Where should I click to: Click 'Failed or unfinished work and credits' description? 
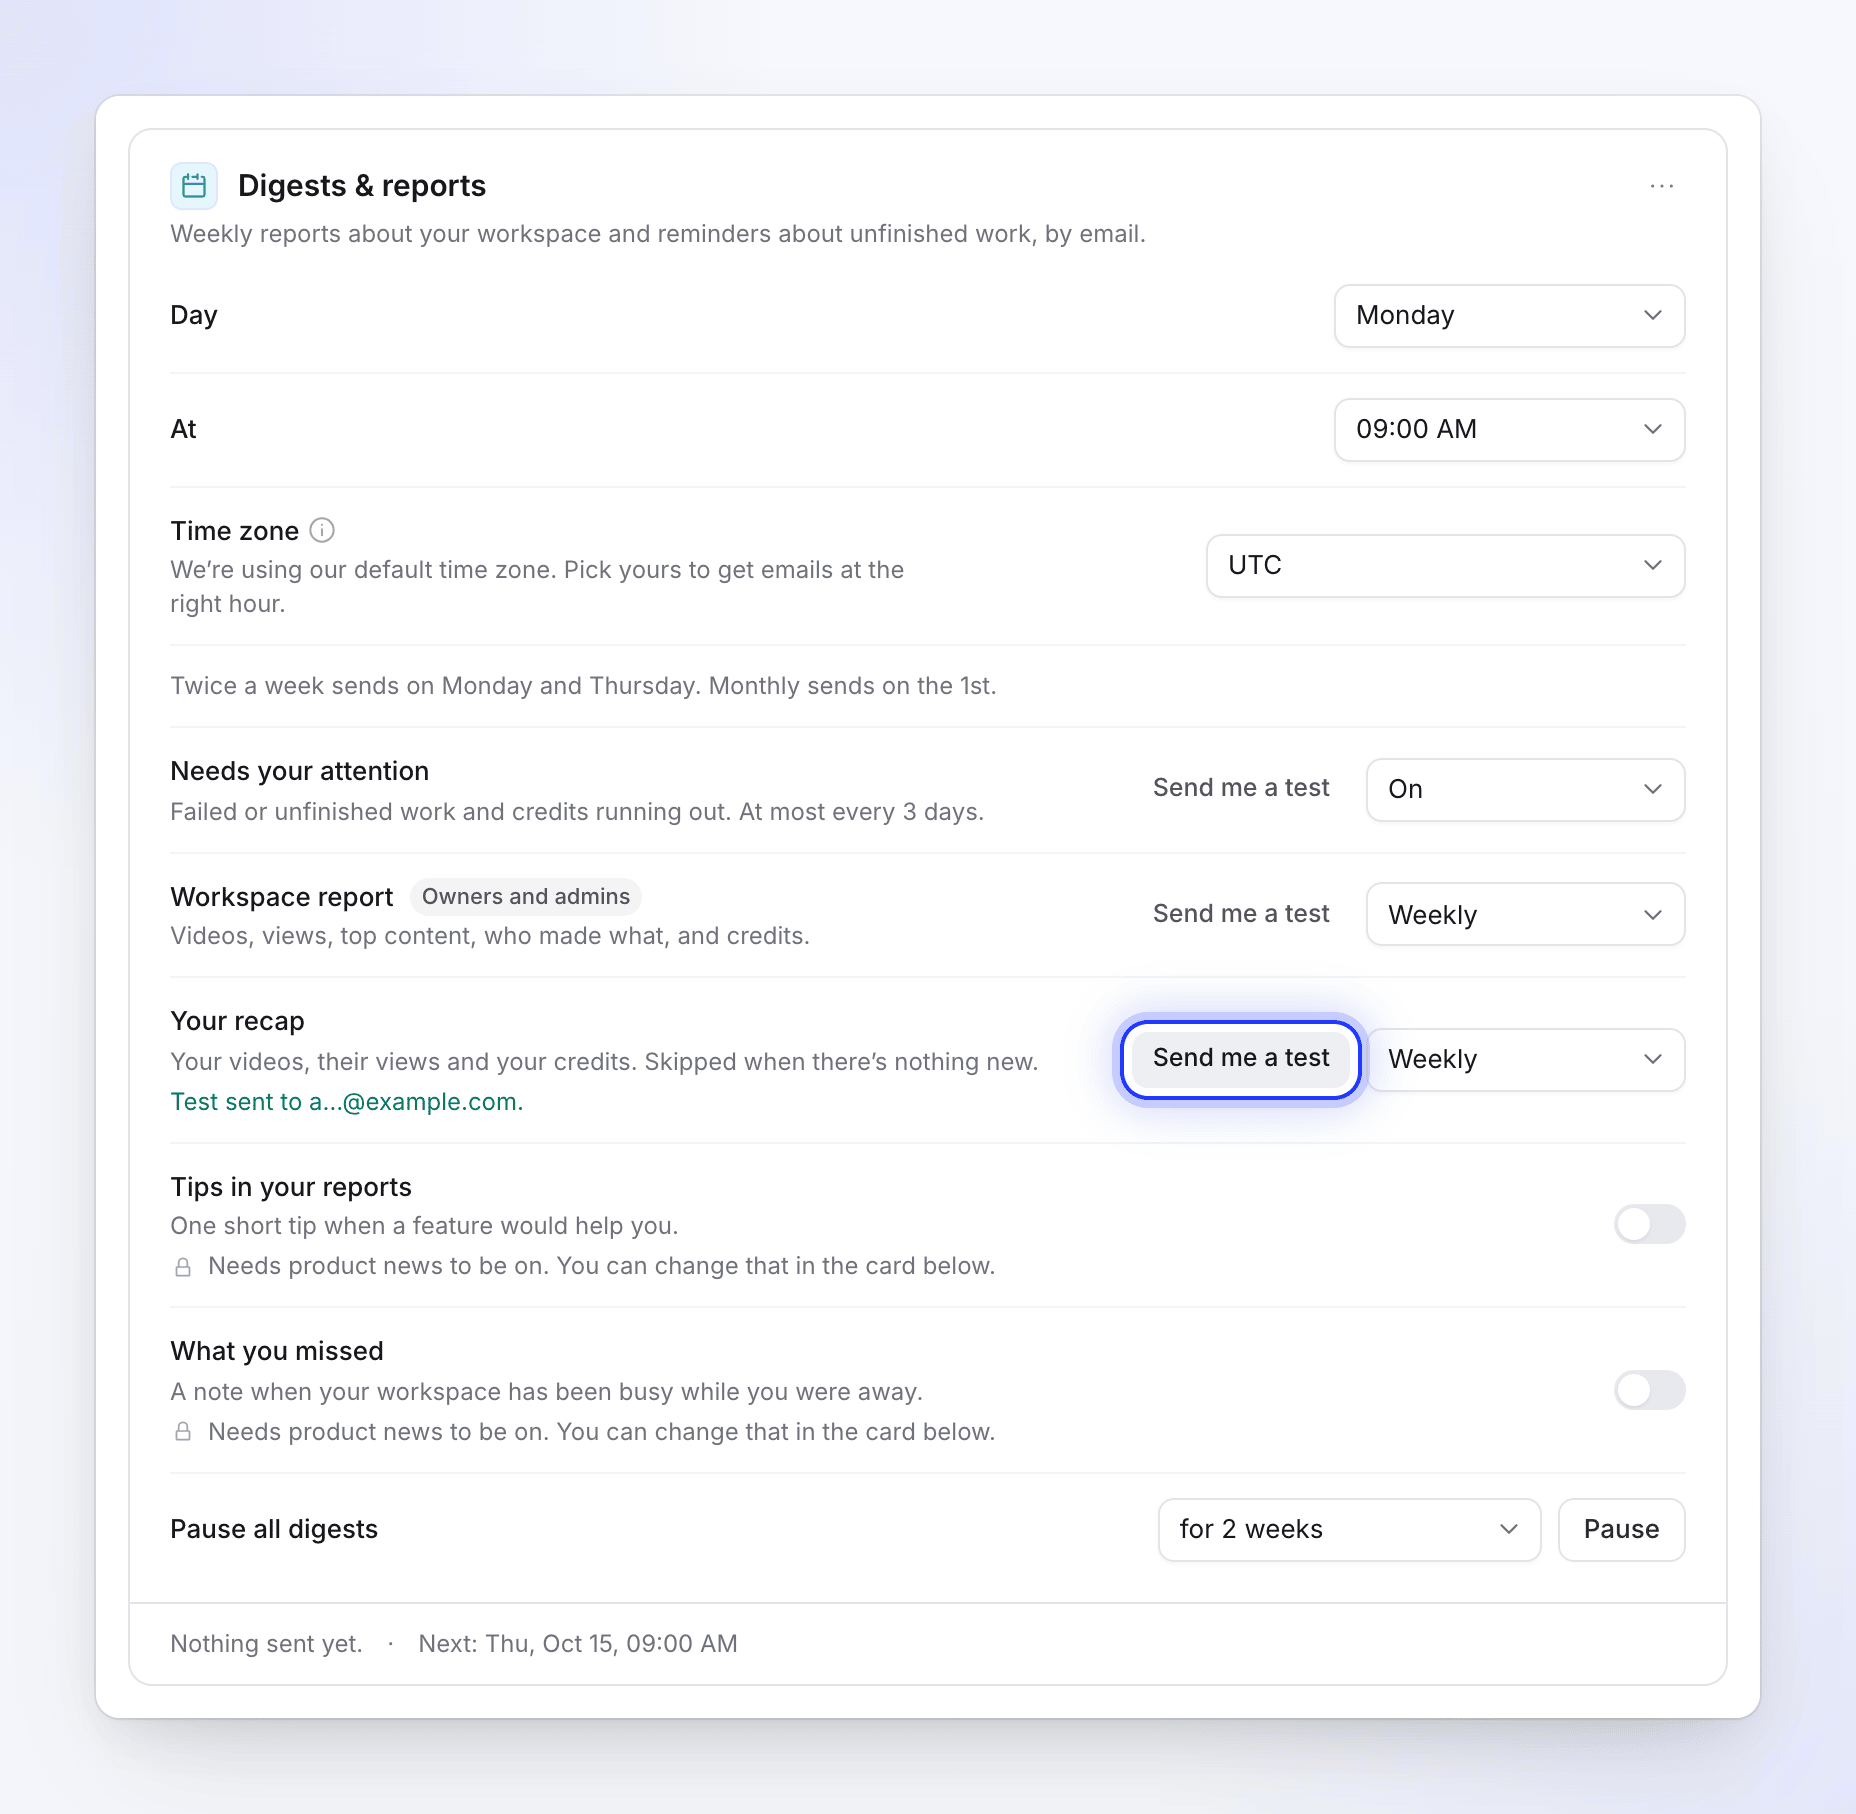(x=577, y=812)
